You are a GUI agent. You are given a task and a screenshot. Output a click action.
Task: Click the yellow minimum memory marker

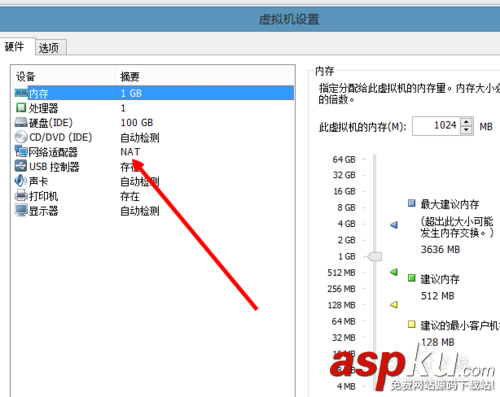pyautogui.click(x=394, y=305)
